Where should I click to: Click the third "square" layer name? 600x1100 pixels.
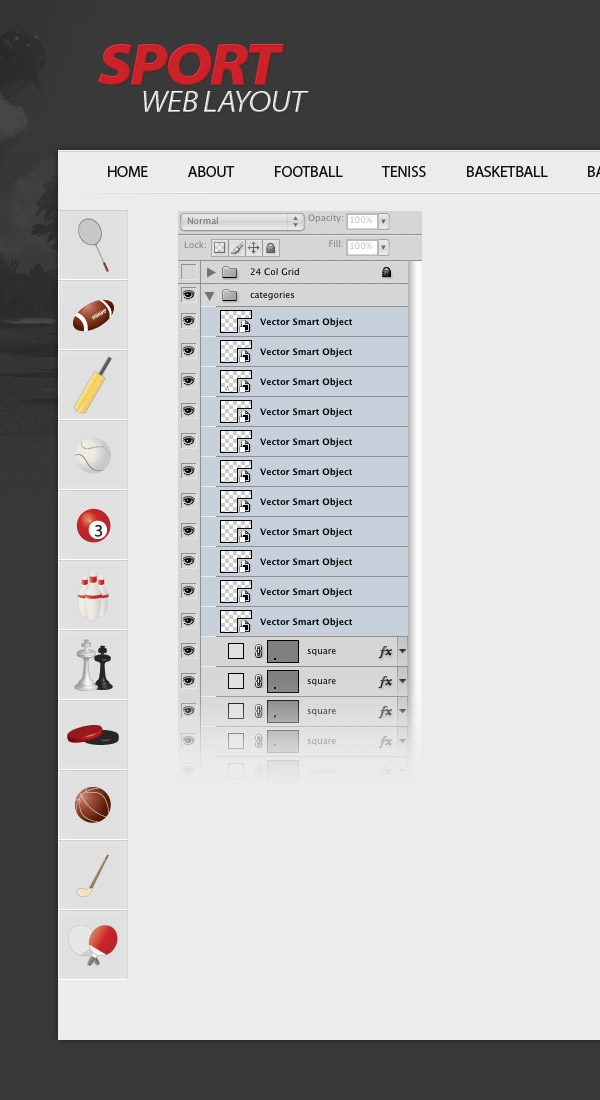(x=321, y=711)
